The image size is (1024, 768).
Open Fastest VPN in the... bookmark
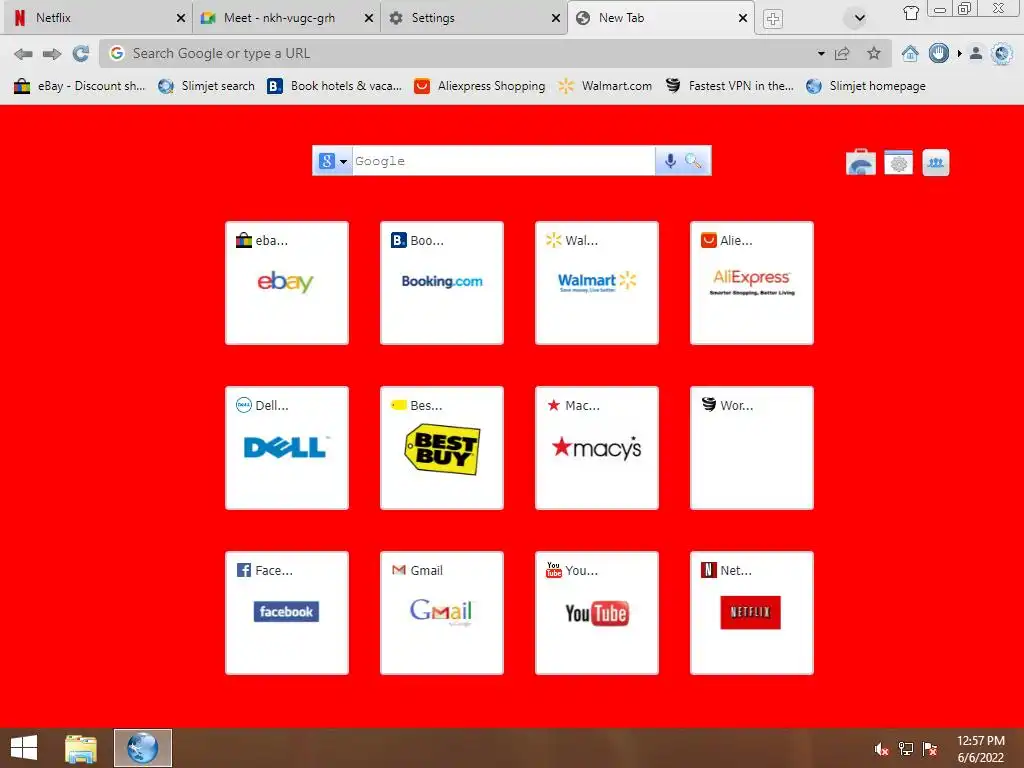pyautogui.click(x=729, y=86)
